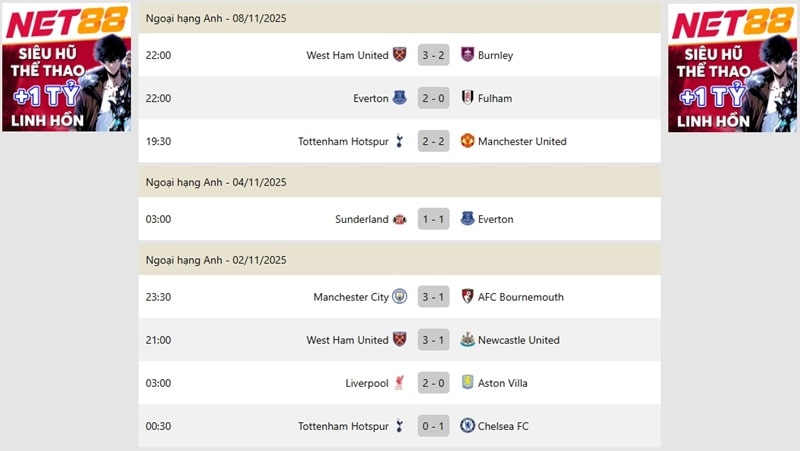Click the Newcastle United team name
This screenshot has width=800, height=451.
[x=518, y=340]
